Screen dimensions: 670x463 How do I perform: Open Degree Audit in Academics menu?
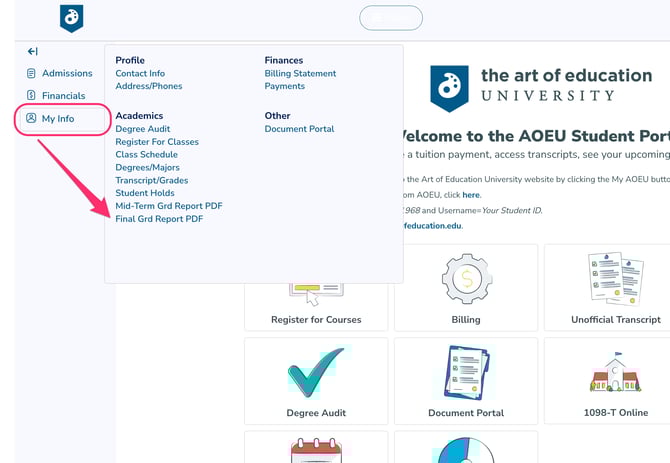(x=143, y=129)
